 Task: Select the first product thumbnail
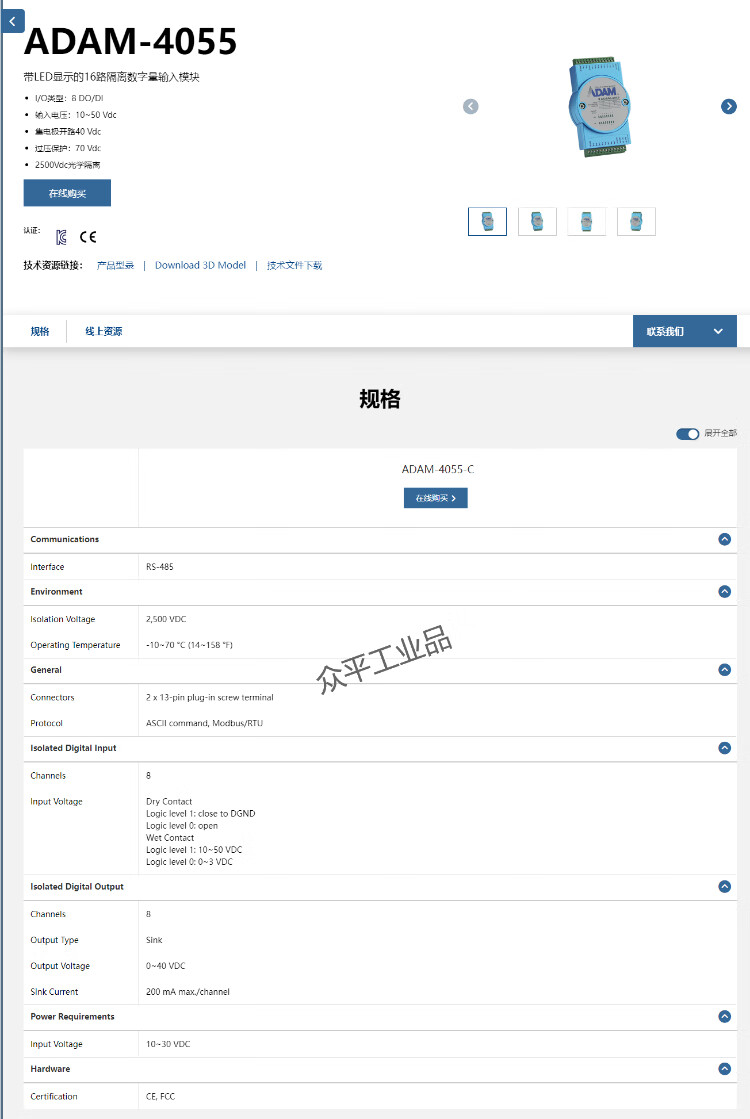tap(487, 221)
